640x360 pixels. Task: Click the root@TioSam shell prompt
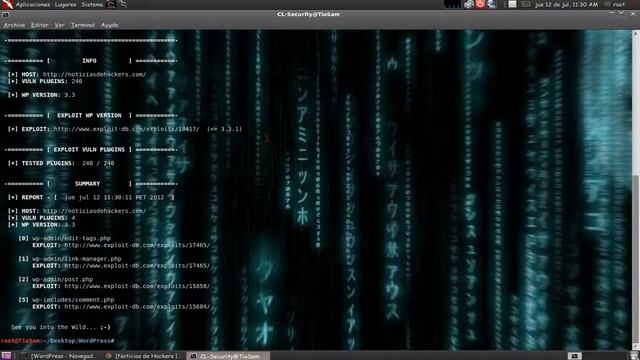pyautogui.click(x=57, y=340)
